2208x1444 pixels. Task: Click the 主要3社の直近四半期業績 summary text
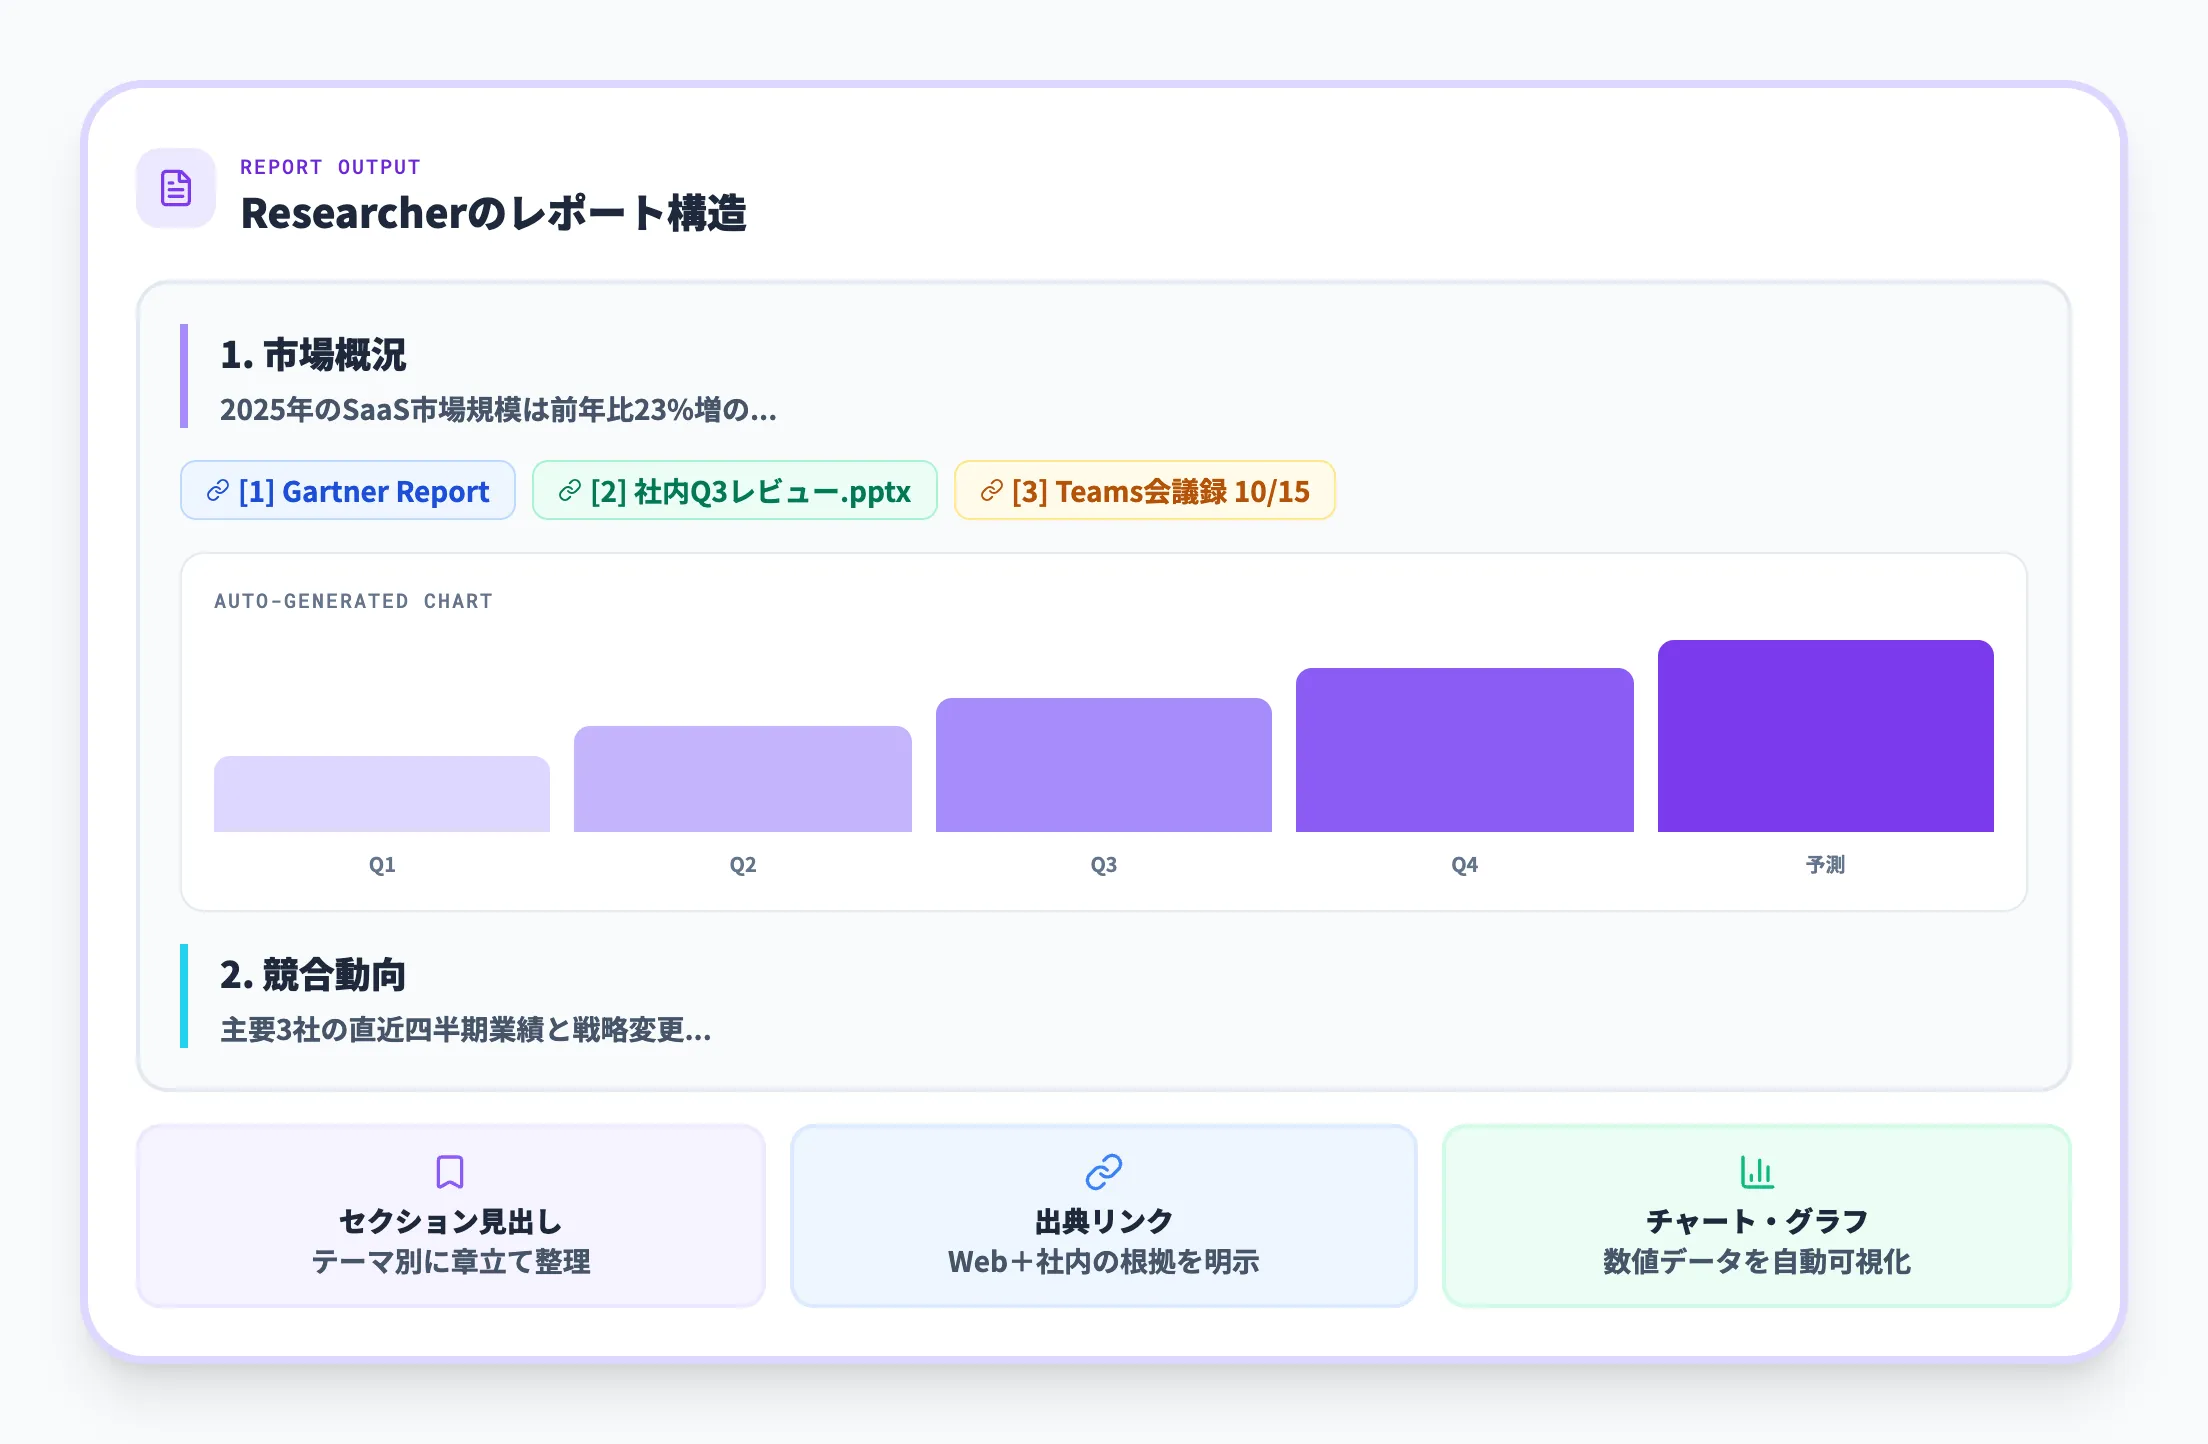[x=466, y=1030]
